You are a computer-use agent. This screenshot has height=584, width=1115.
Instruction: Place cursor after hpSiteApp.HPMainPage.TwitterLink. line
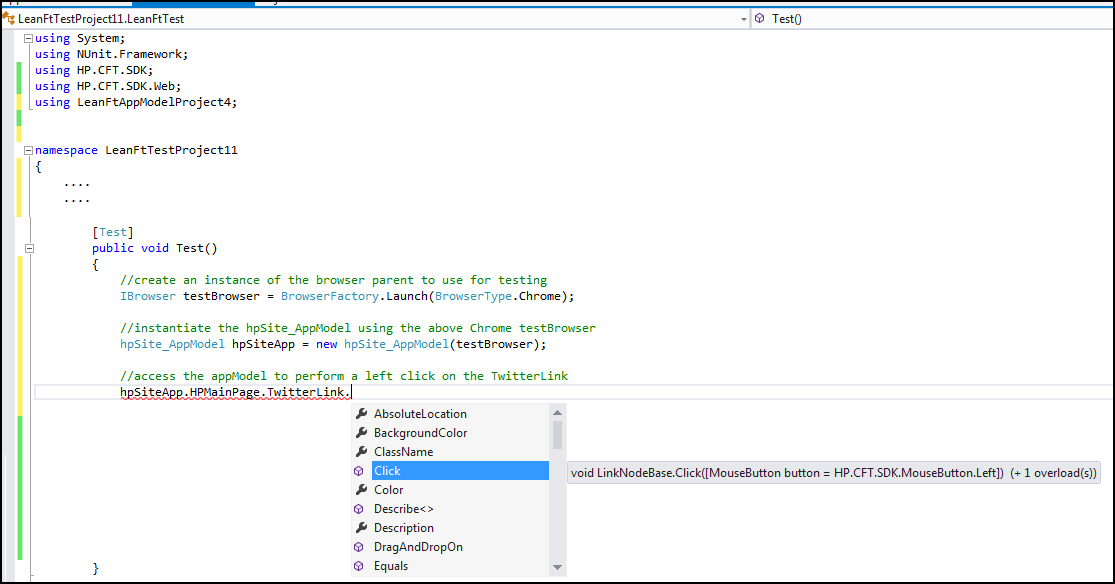point(353,392)
